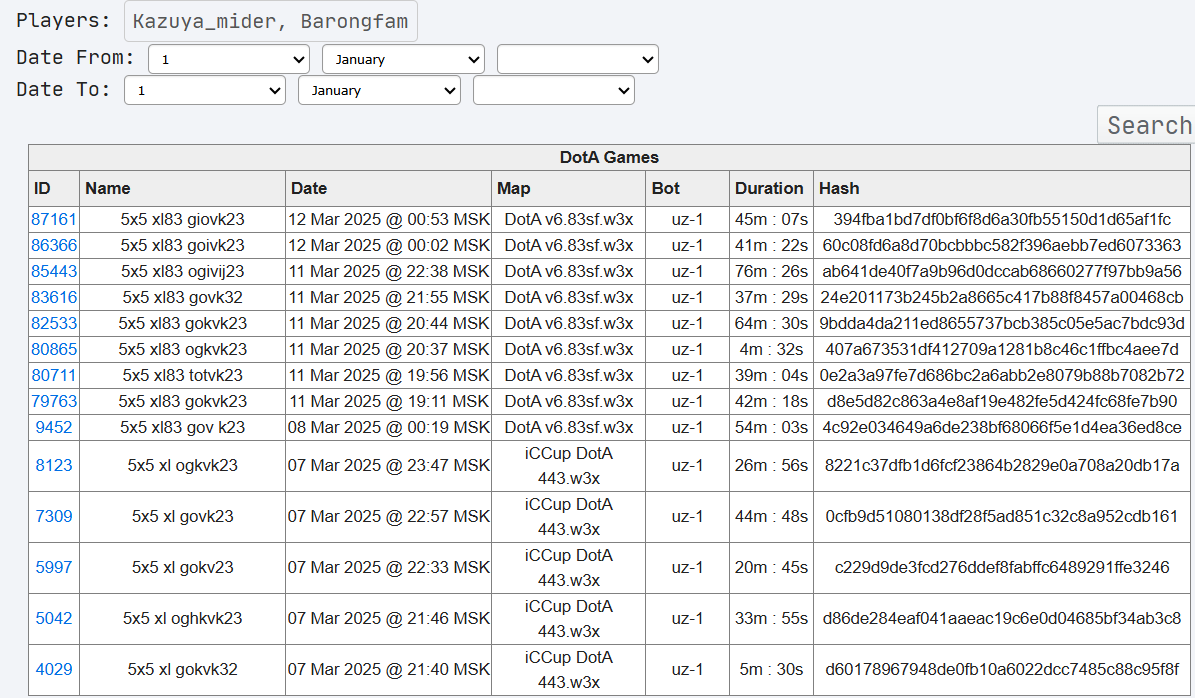Open the Date To day dropdown
This screenshot has height=698, width=1195.
pos(205,90)
